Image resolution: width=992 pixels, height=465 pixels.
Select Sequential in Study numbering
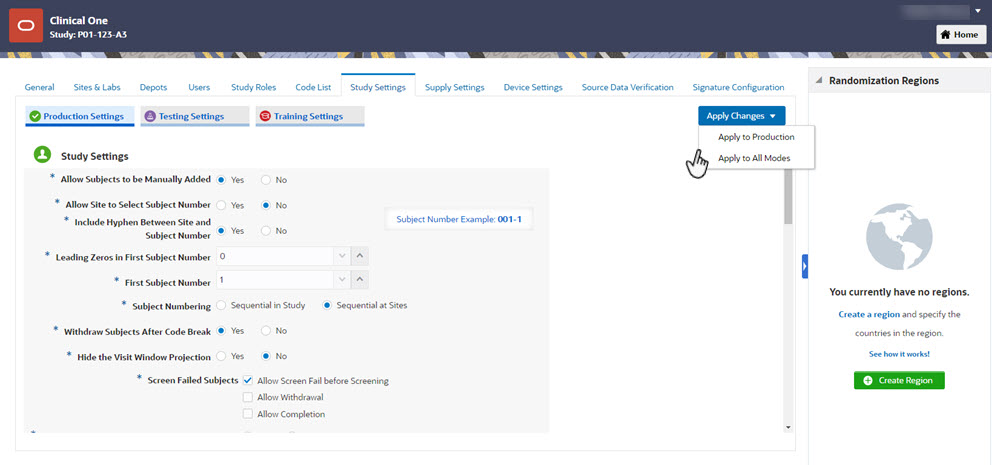[221, 306]
